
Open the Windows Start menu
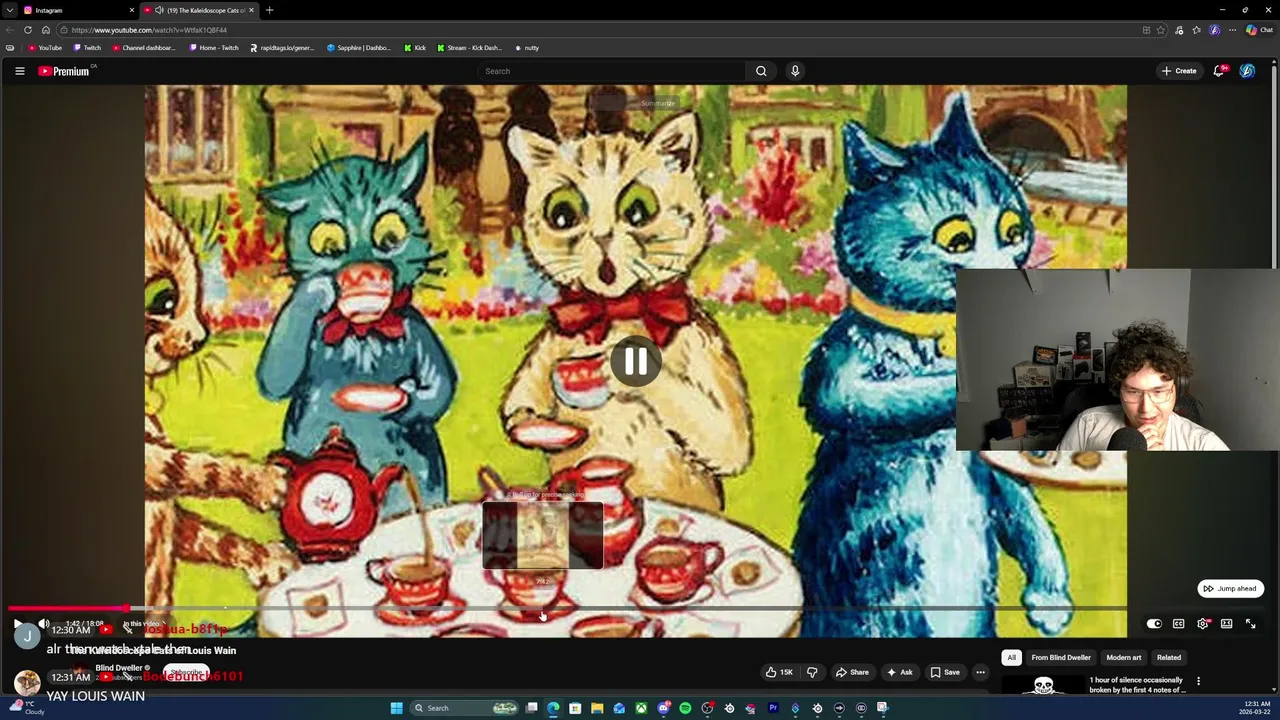tap(396, 708)
